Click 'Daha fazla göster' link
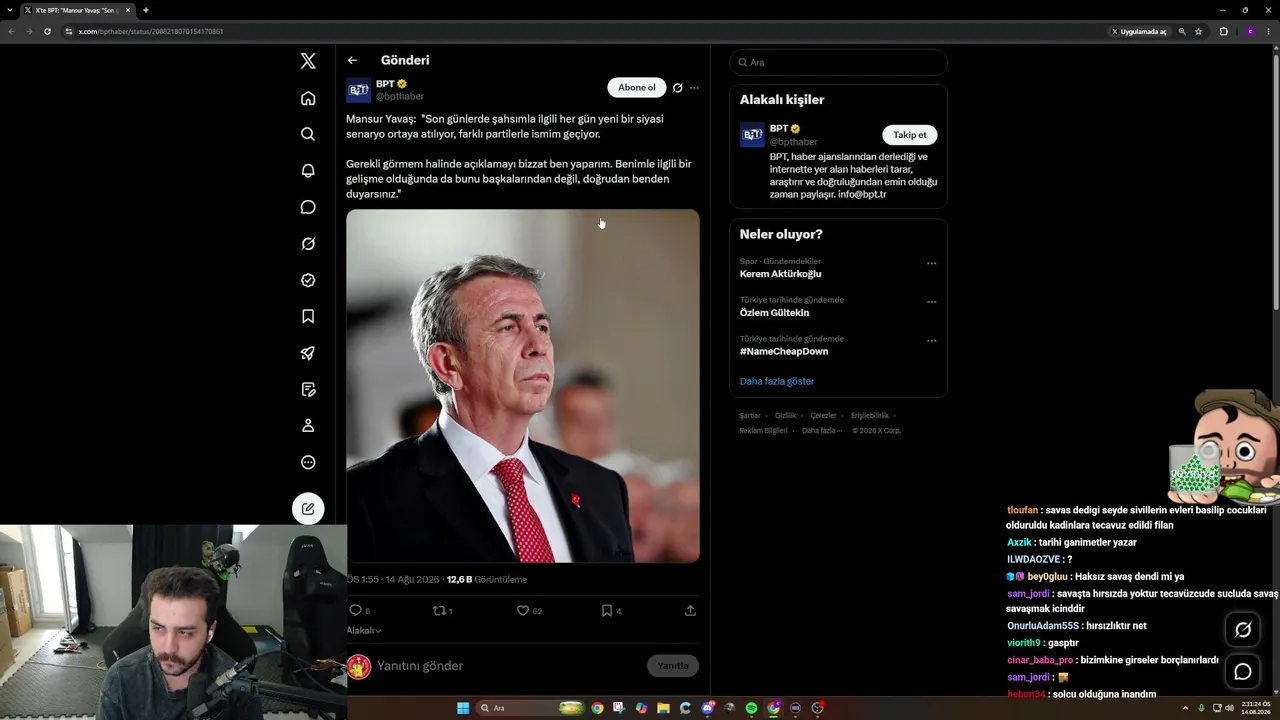This screenshot has height=720, width=1280. click(777, 381)
